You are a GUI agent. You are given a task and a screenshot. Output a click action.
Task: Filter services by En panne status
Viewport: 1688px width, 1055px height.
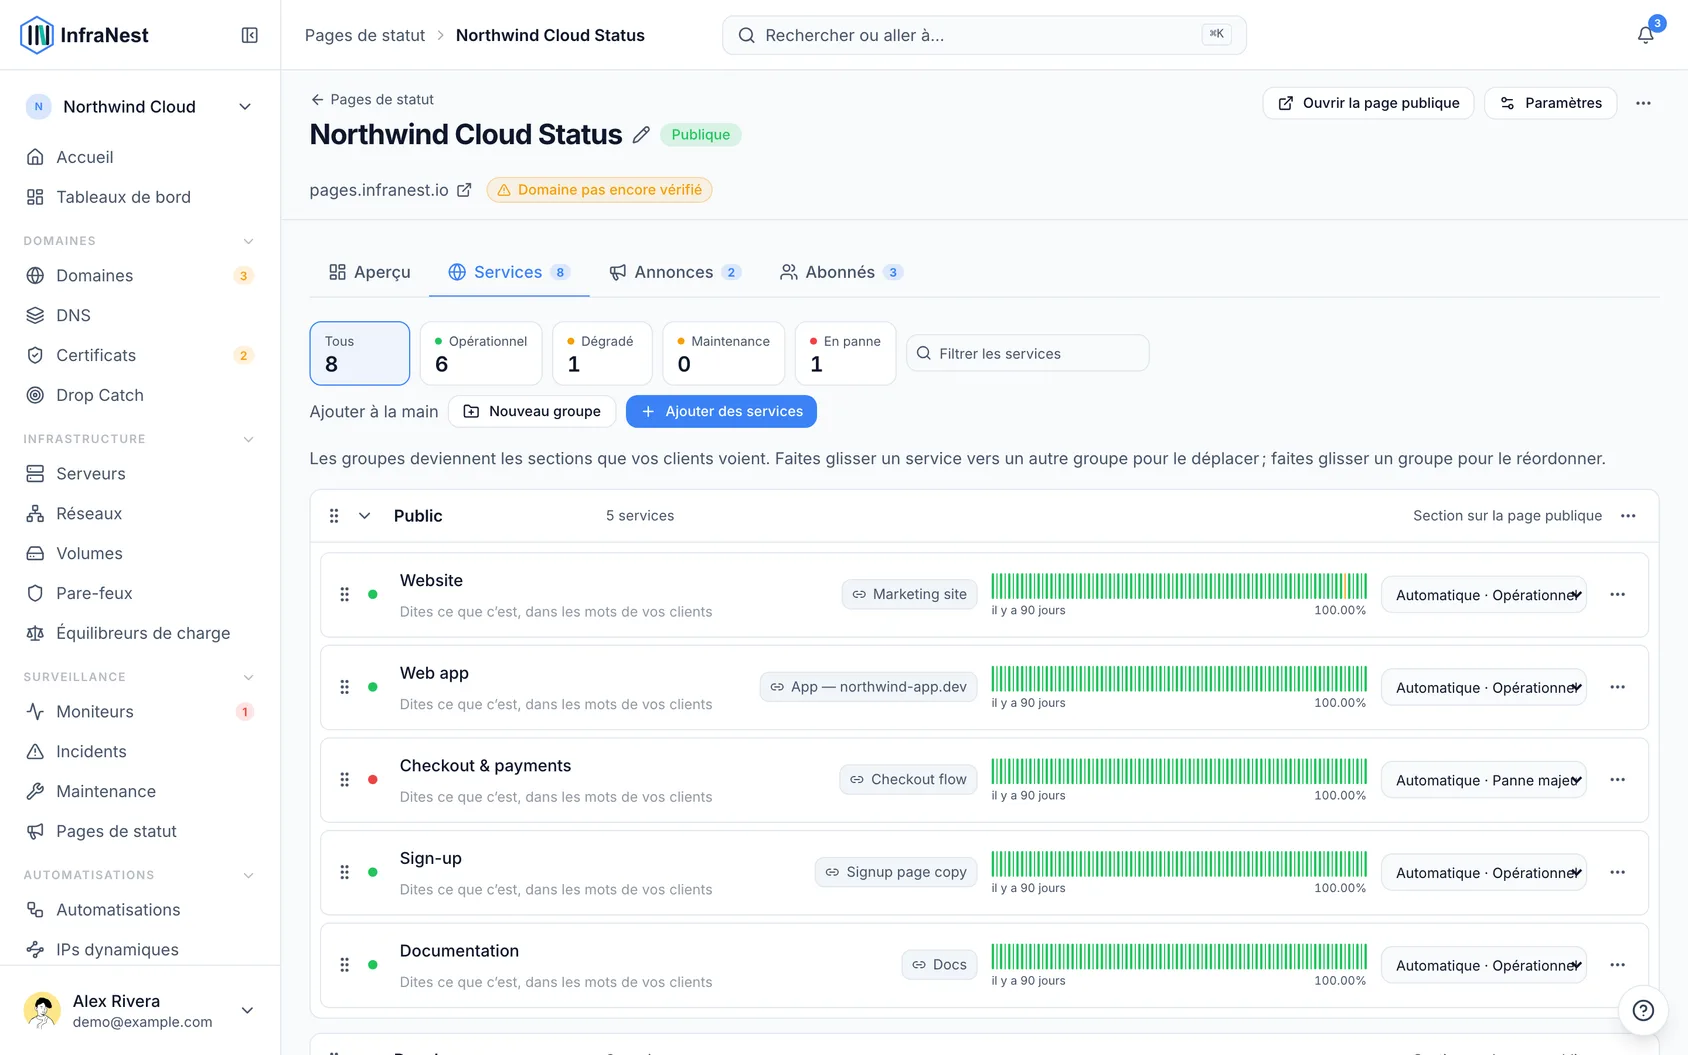click(845, 353)
